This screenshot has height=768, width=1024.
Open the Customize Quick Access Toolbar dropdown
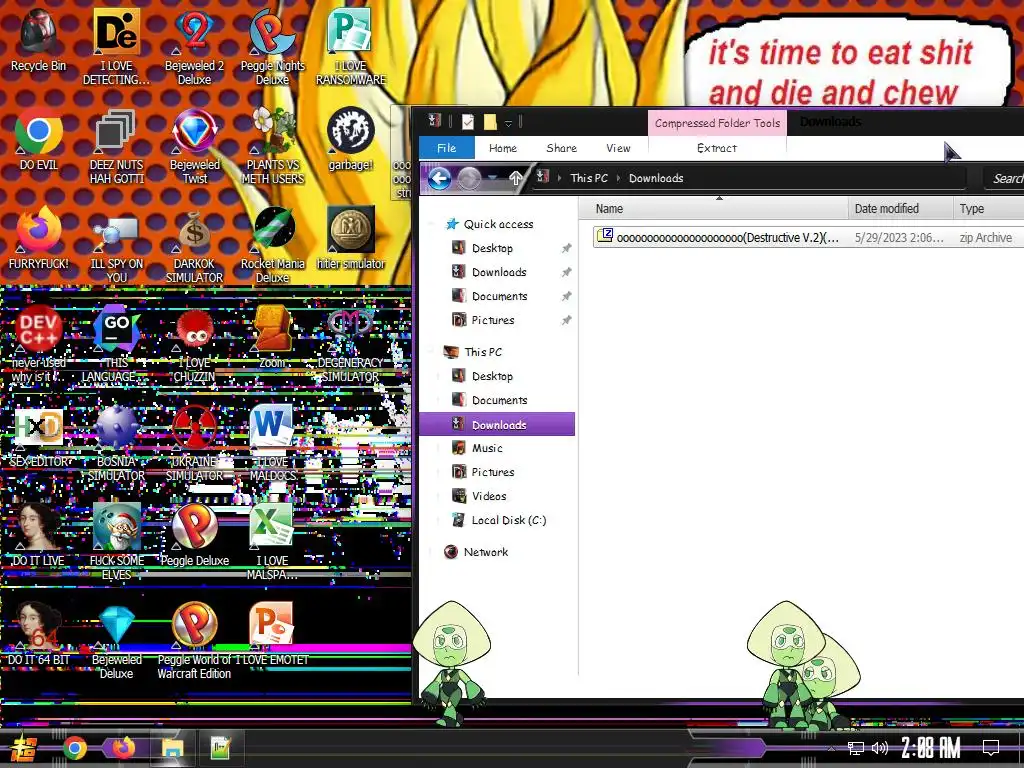click(508, 123)
